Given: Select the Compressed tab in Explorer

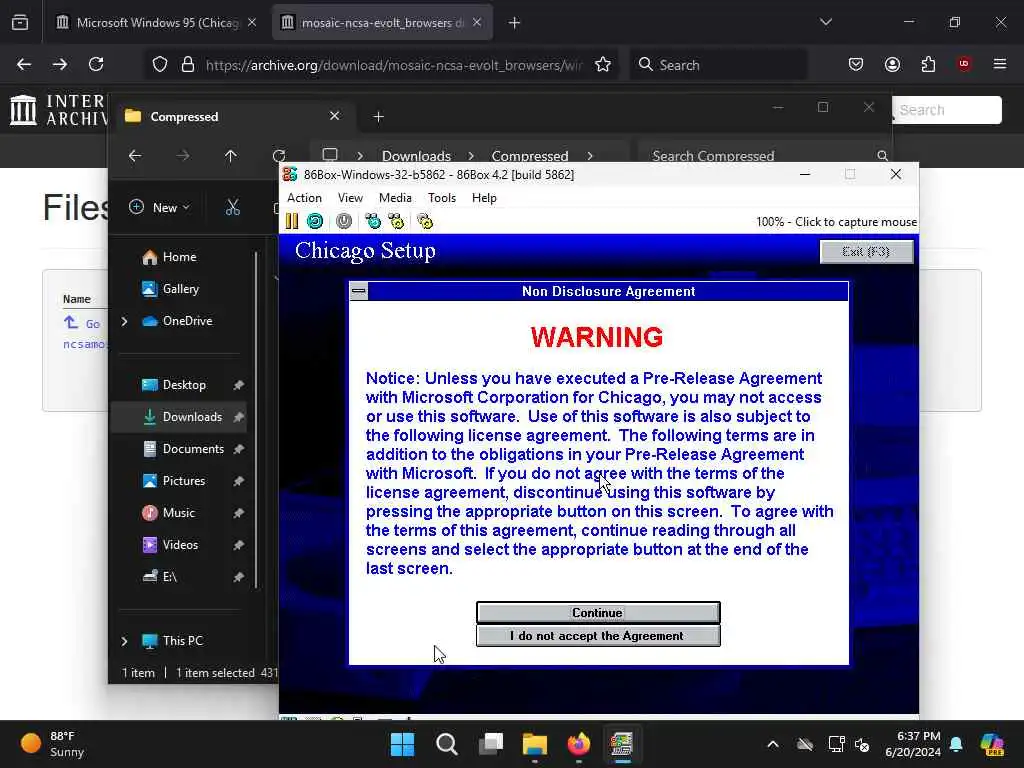Looking at the screenshot, I should [233, 117].
